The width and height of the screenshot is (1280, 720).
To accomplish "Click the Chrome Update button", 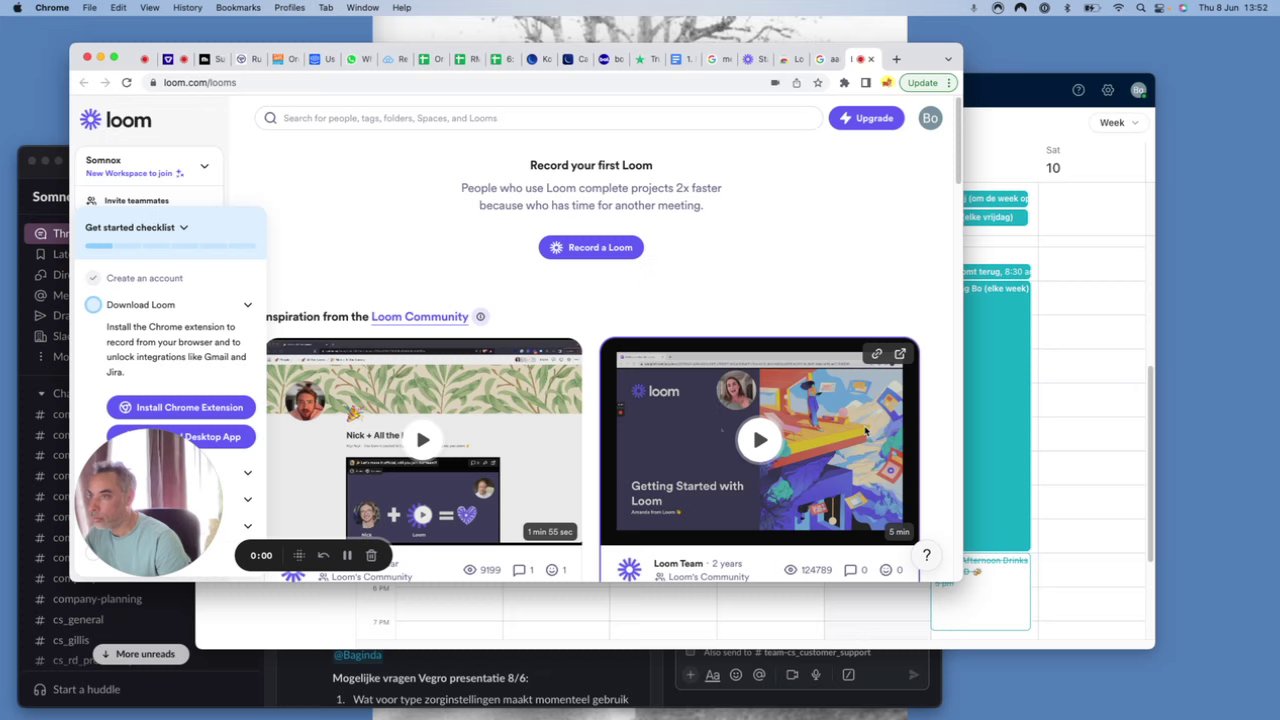I will click(x=928, y=83).
